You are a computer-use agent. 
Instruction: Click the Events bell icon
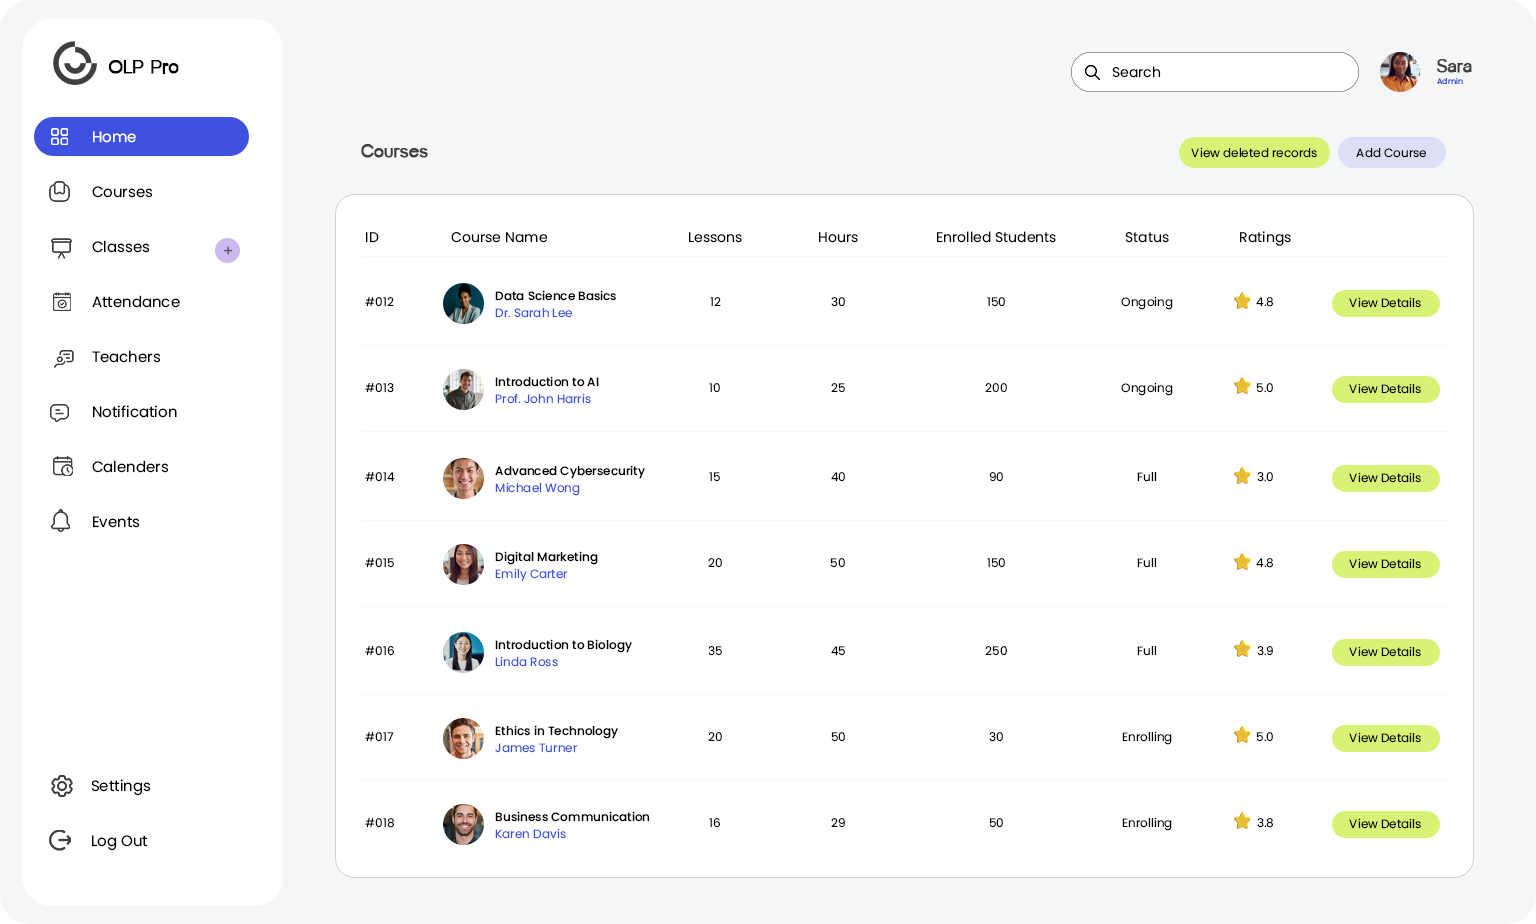61,521
